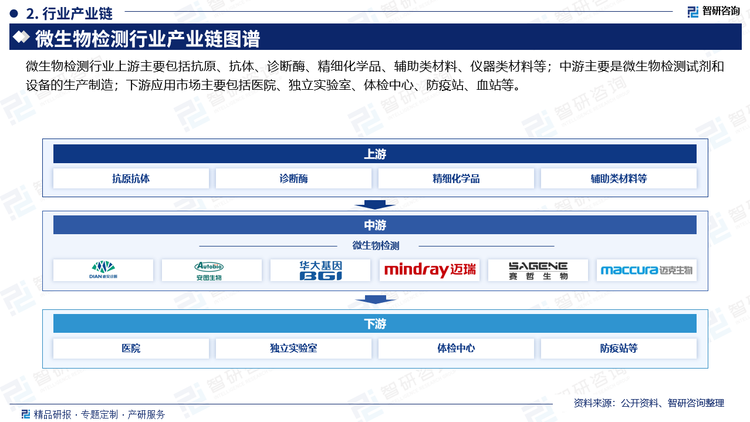This screenshot has height=422, width=750.
Task: Click the DIAN diagnostics logo
Action: (x=103, y=270)
